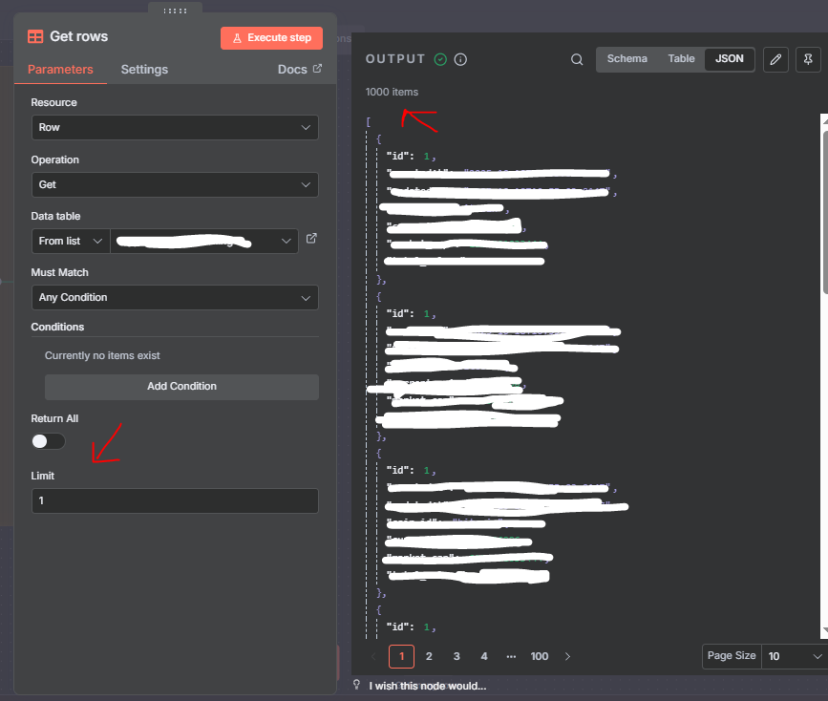
Task: Click the output success checkmark icon
Action: (440, 59)
